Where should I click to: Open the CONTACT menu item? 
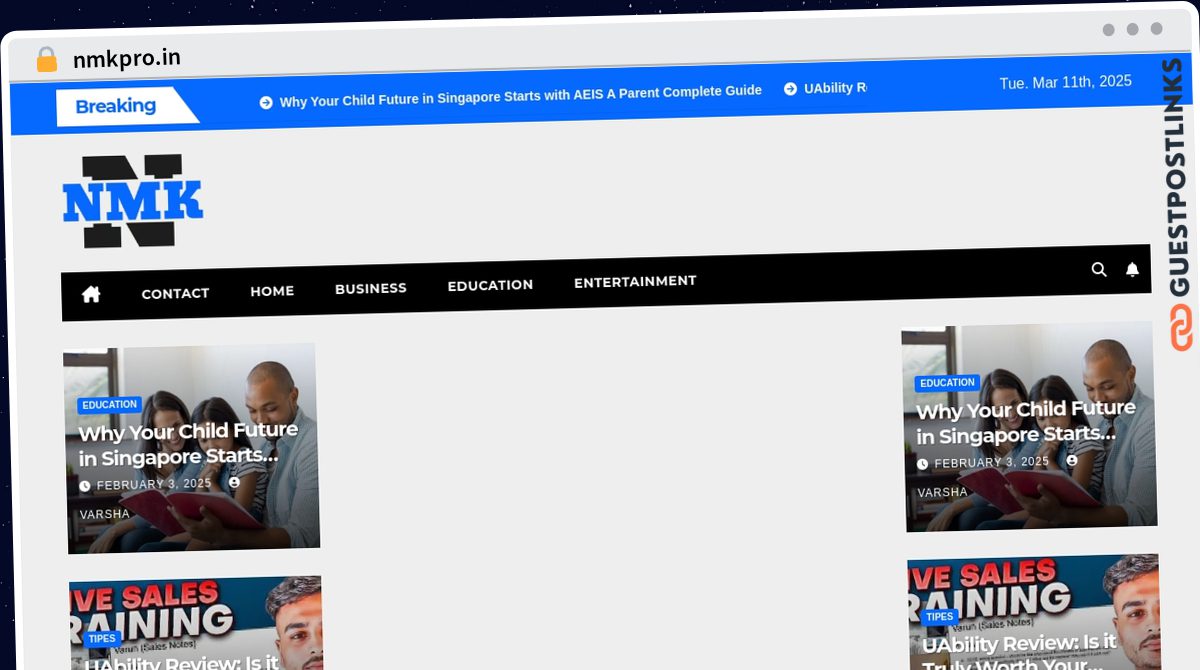coord(175,293)
